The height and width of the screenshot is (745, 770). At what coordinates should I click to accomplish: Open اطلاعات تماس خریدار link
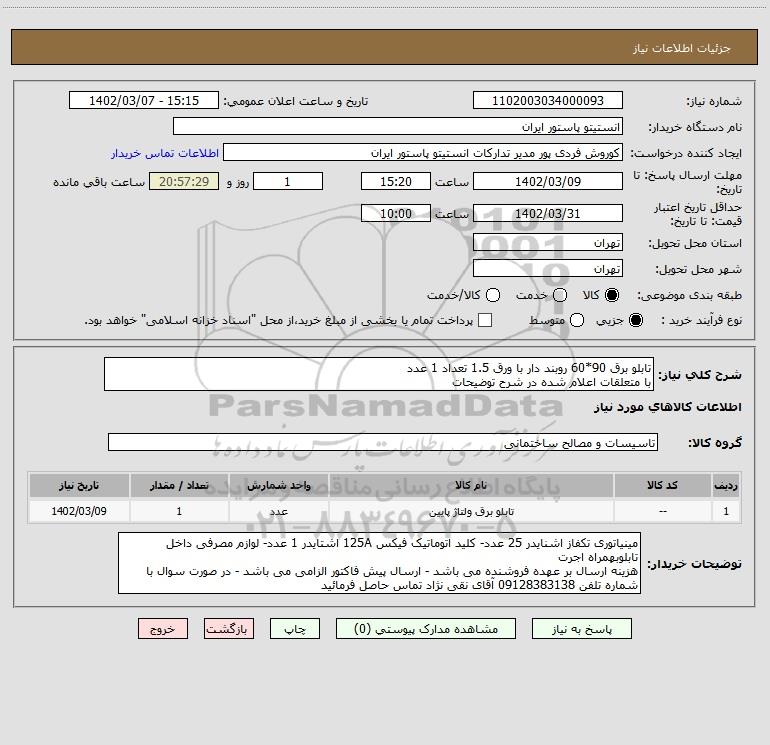click(x=165, y=153)
